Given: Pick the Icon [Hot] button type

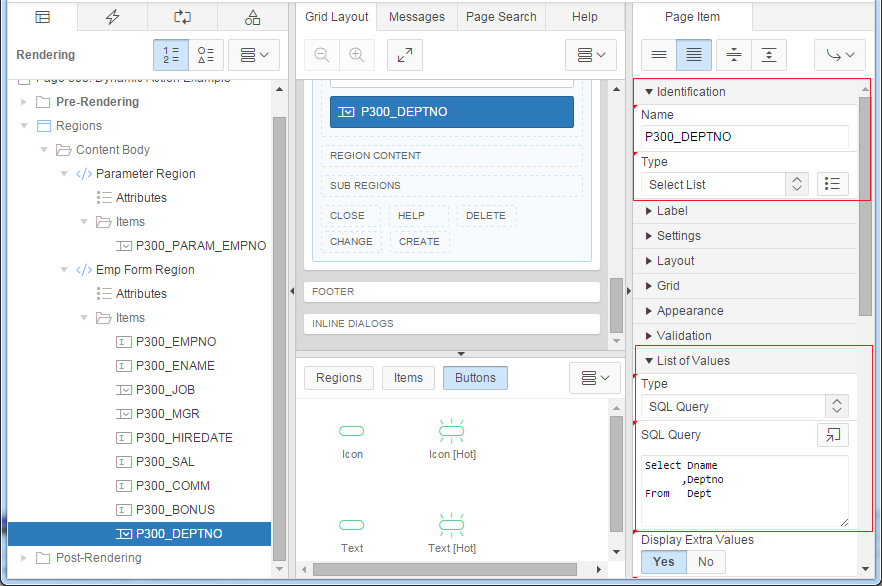Looking at the screenshot, I should point(452,440).
